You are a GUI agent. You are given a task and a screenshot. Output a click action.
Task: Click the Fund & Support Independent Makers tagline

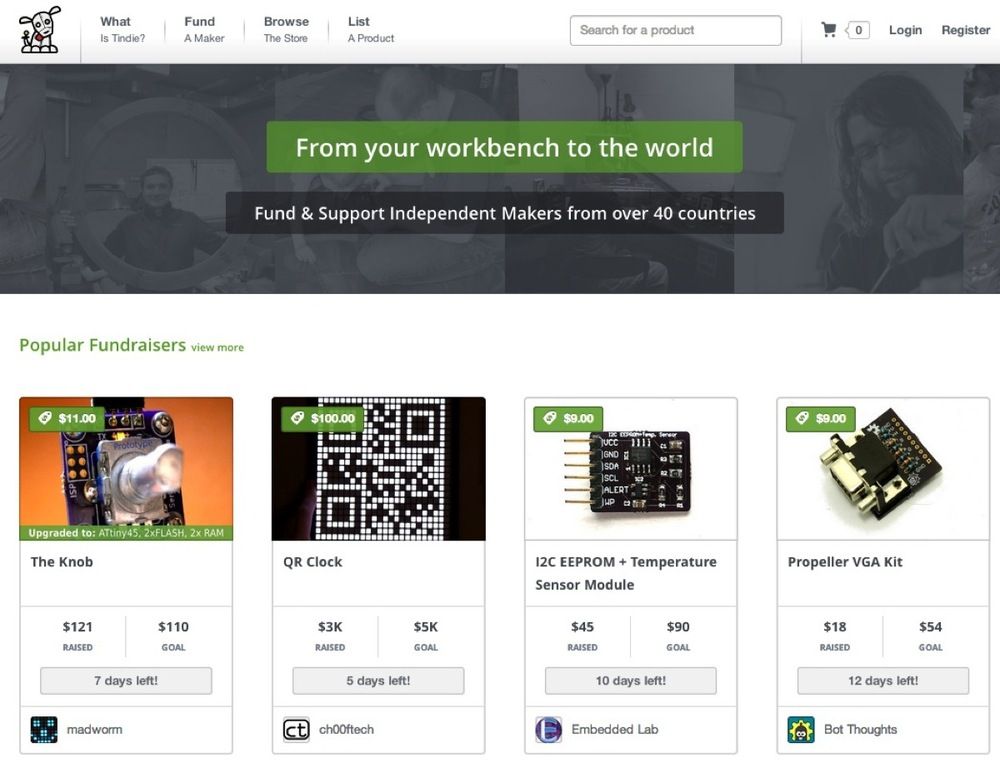504,213
